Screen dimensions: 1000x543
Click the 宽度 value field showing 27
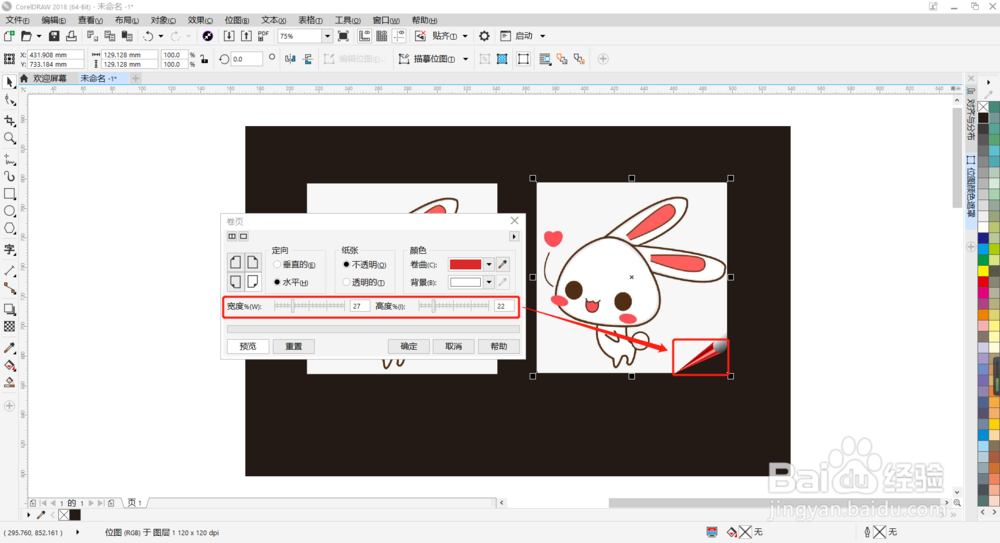[x=360, y=306]
